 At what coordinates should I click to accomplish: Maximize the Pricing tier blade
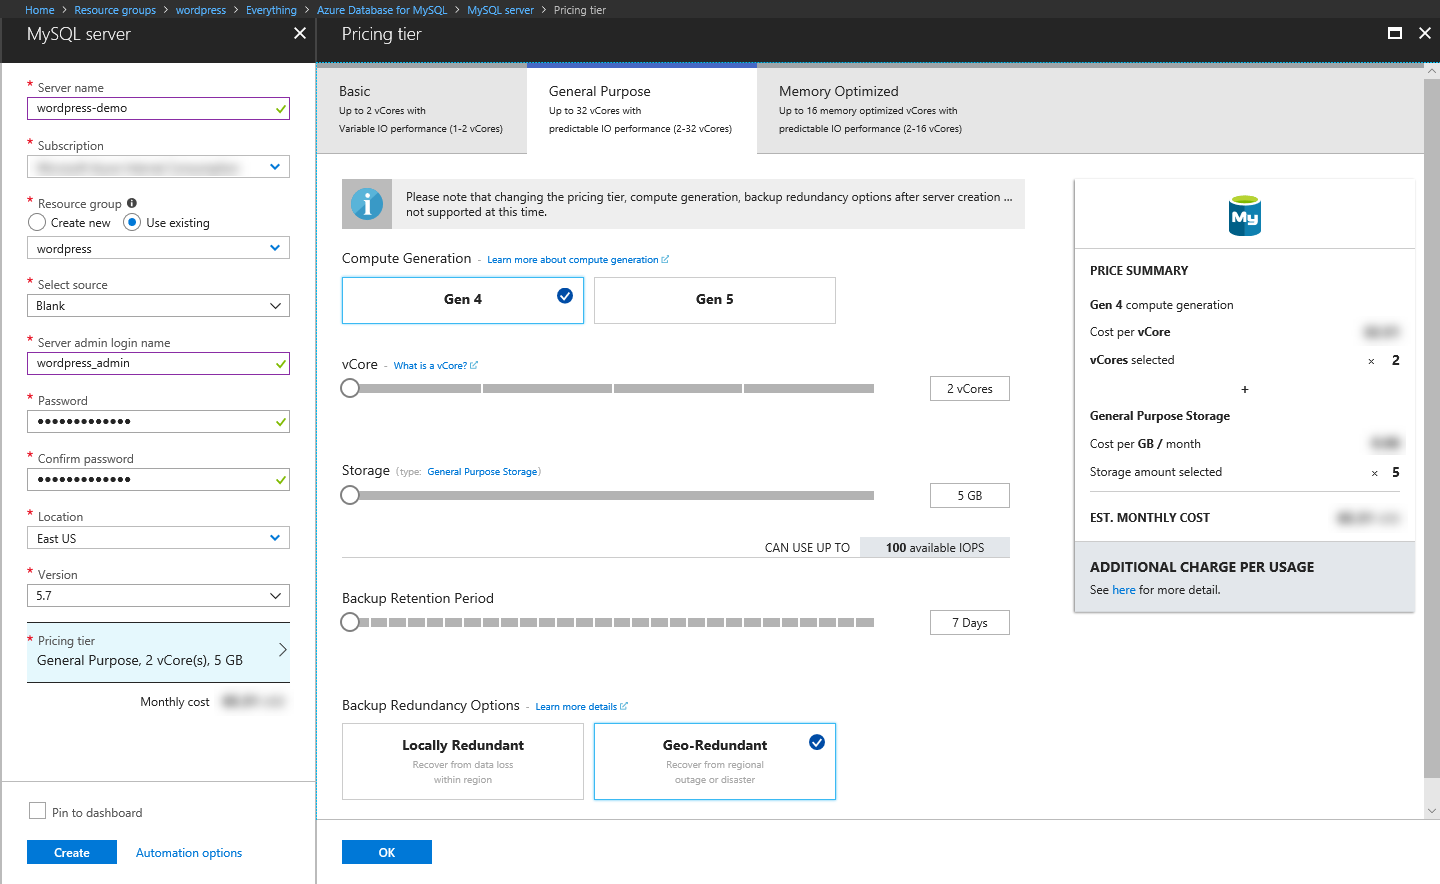click(1395, 33)
